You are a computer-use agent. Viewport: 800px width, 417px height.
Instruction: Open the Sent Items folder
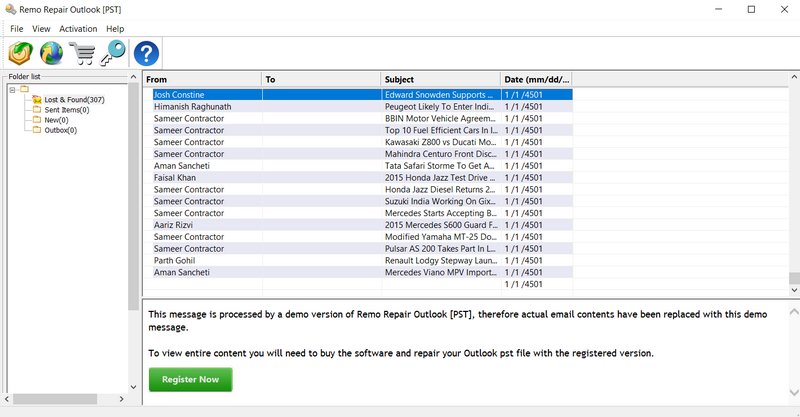66,110
